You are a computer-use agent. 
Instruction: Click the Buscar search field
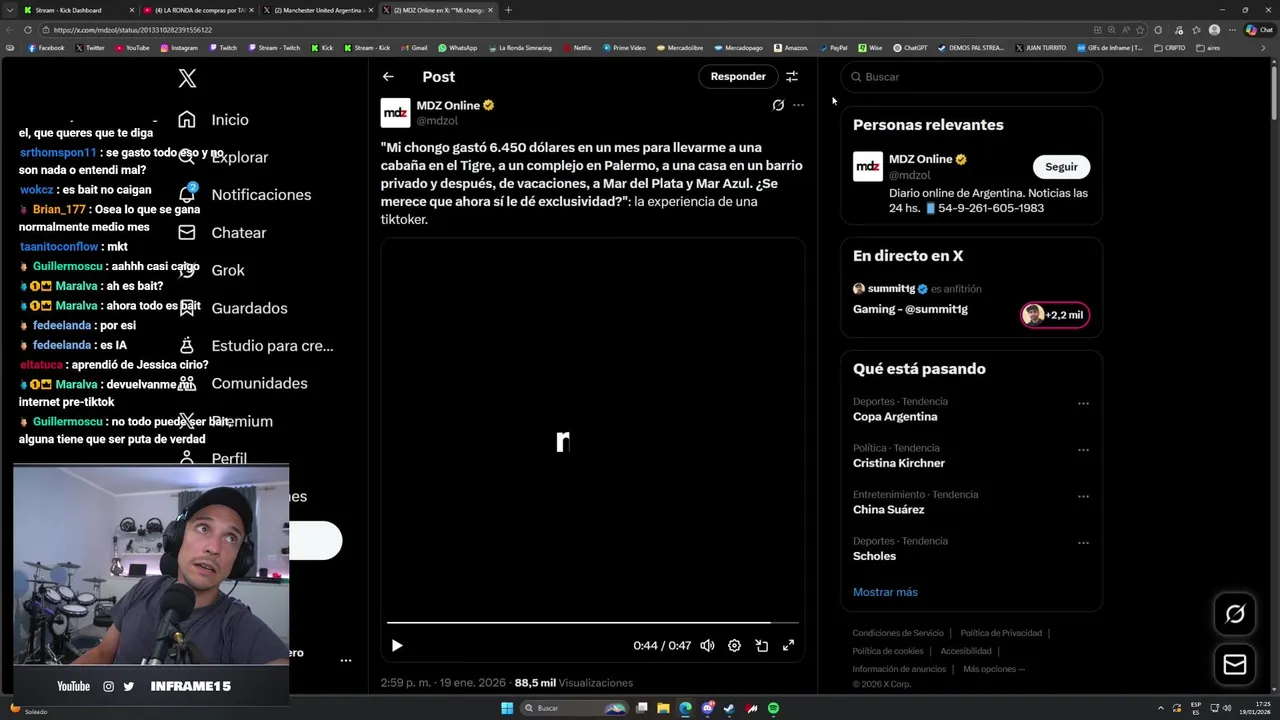971,77
